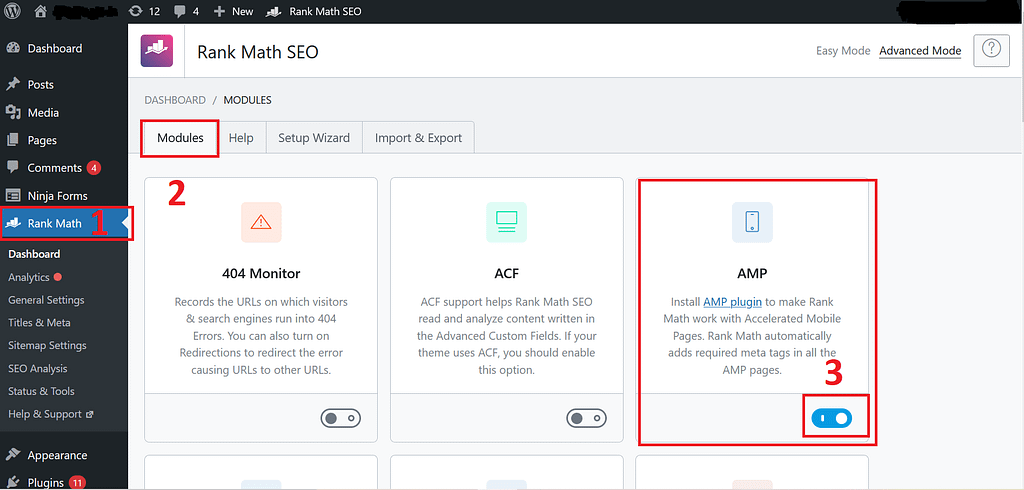Open Rank Math SEO in the admin bar

pyautogui.click(x=315, y=11)
